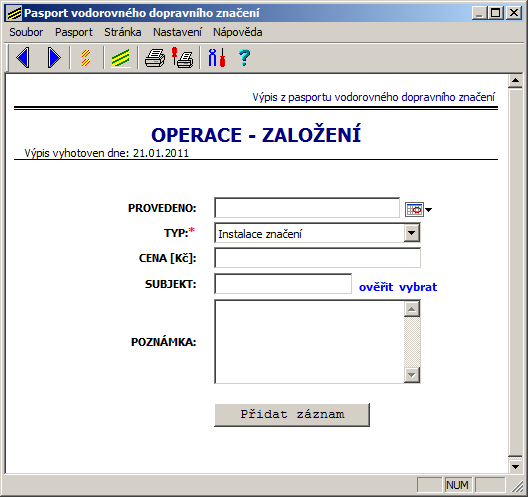
Task: Open print setup with pin-and-printer icon
Action: pos(182,58)
